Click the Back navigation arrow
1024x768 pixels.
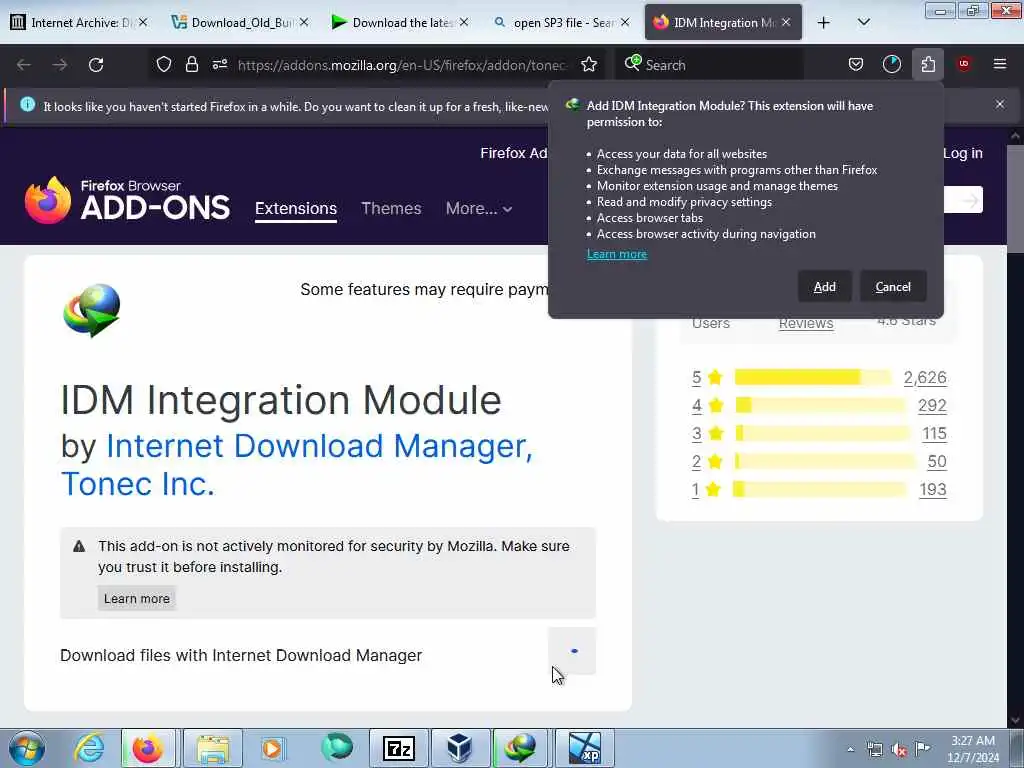coord(24,65)
